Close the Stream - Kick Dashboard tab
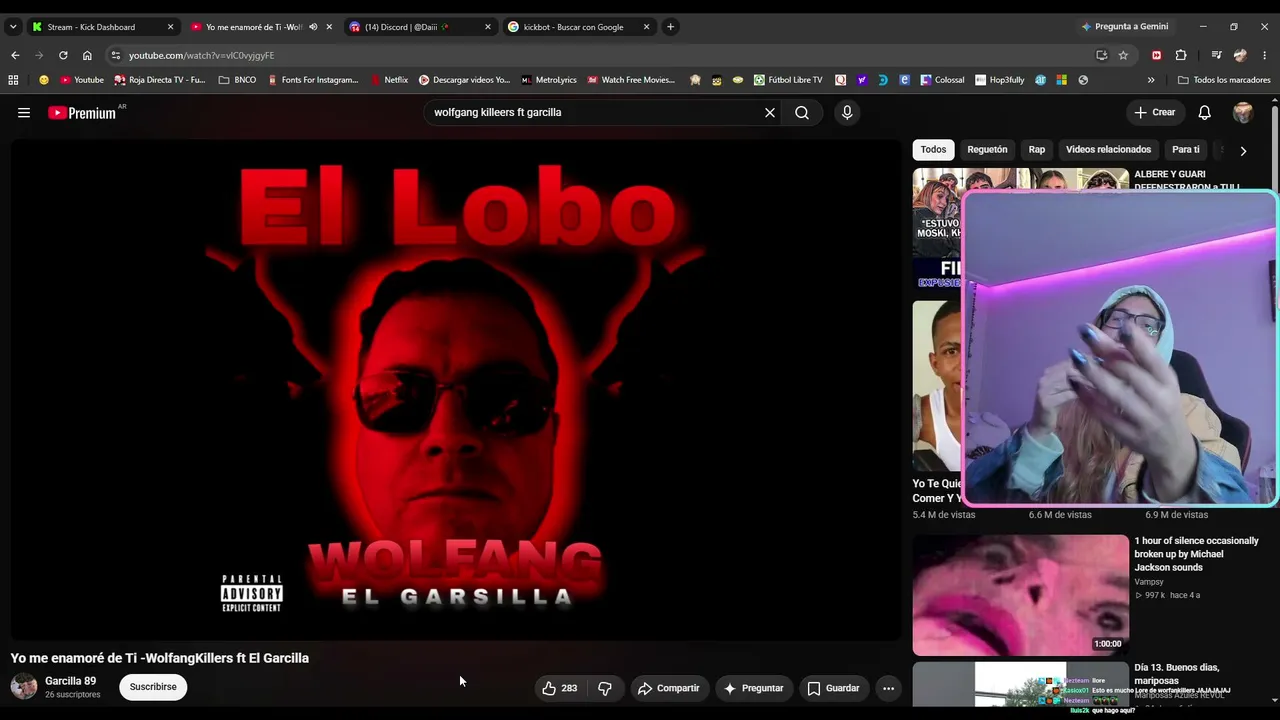Image resolution: width=1280 pixels, height=720 pixels. 170,27
